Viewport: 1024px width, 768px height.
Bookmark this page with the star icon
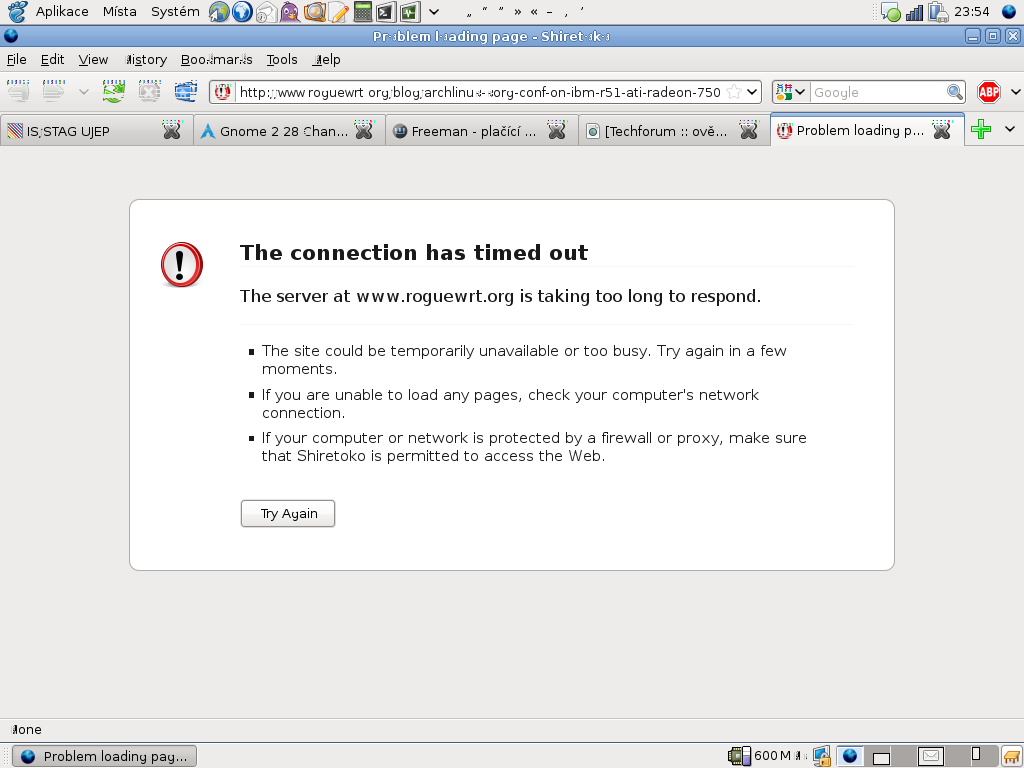click(734, 92)
